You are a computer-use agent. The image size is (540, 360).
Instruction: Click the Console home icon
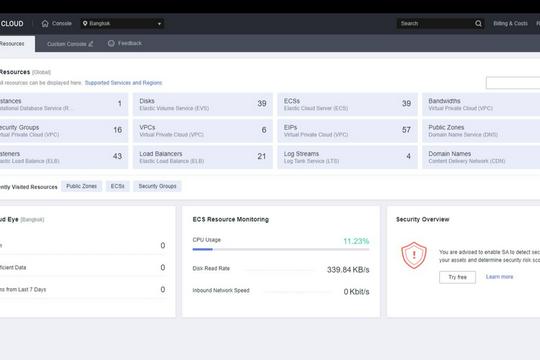[x=45, y=23]
